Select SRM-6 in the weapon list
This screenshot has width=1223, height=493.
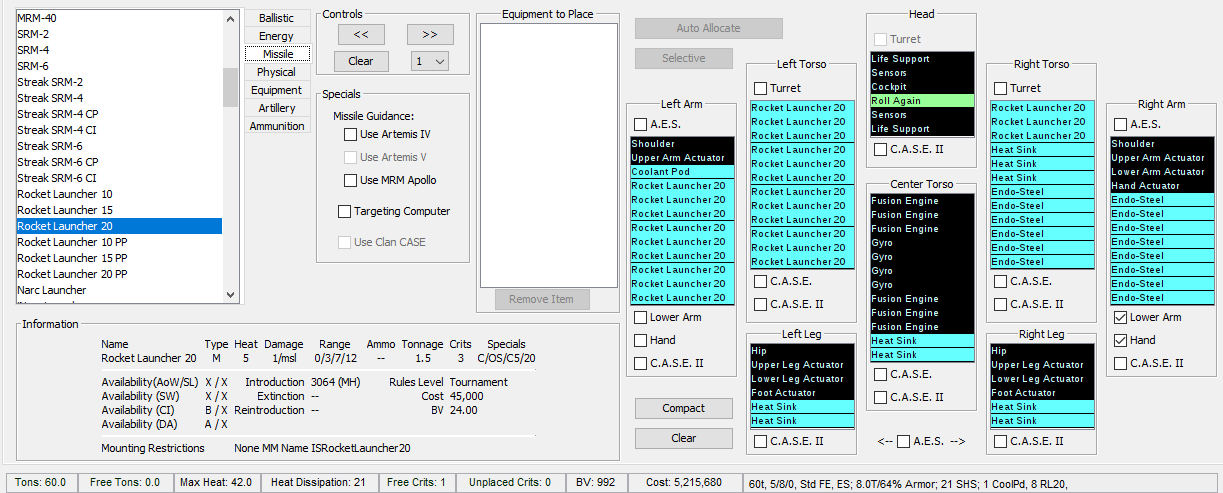coord(119,66)
